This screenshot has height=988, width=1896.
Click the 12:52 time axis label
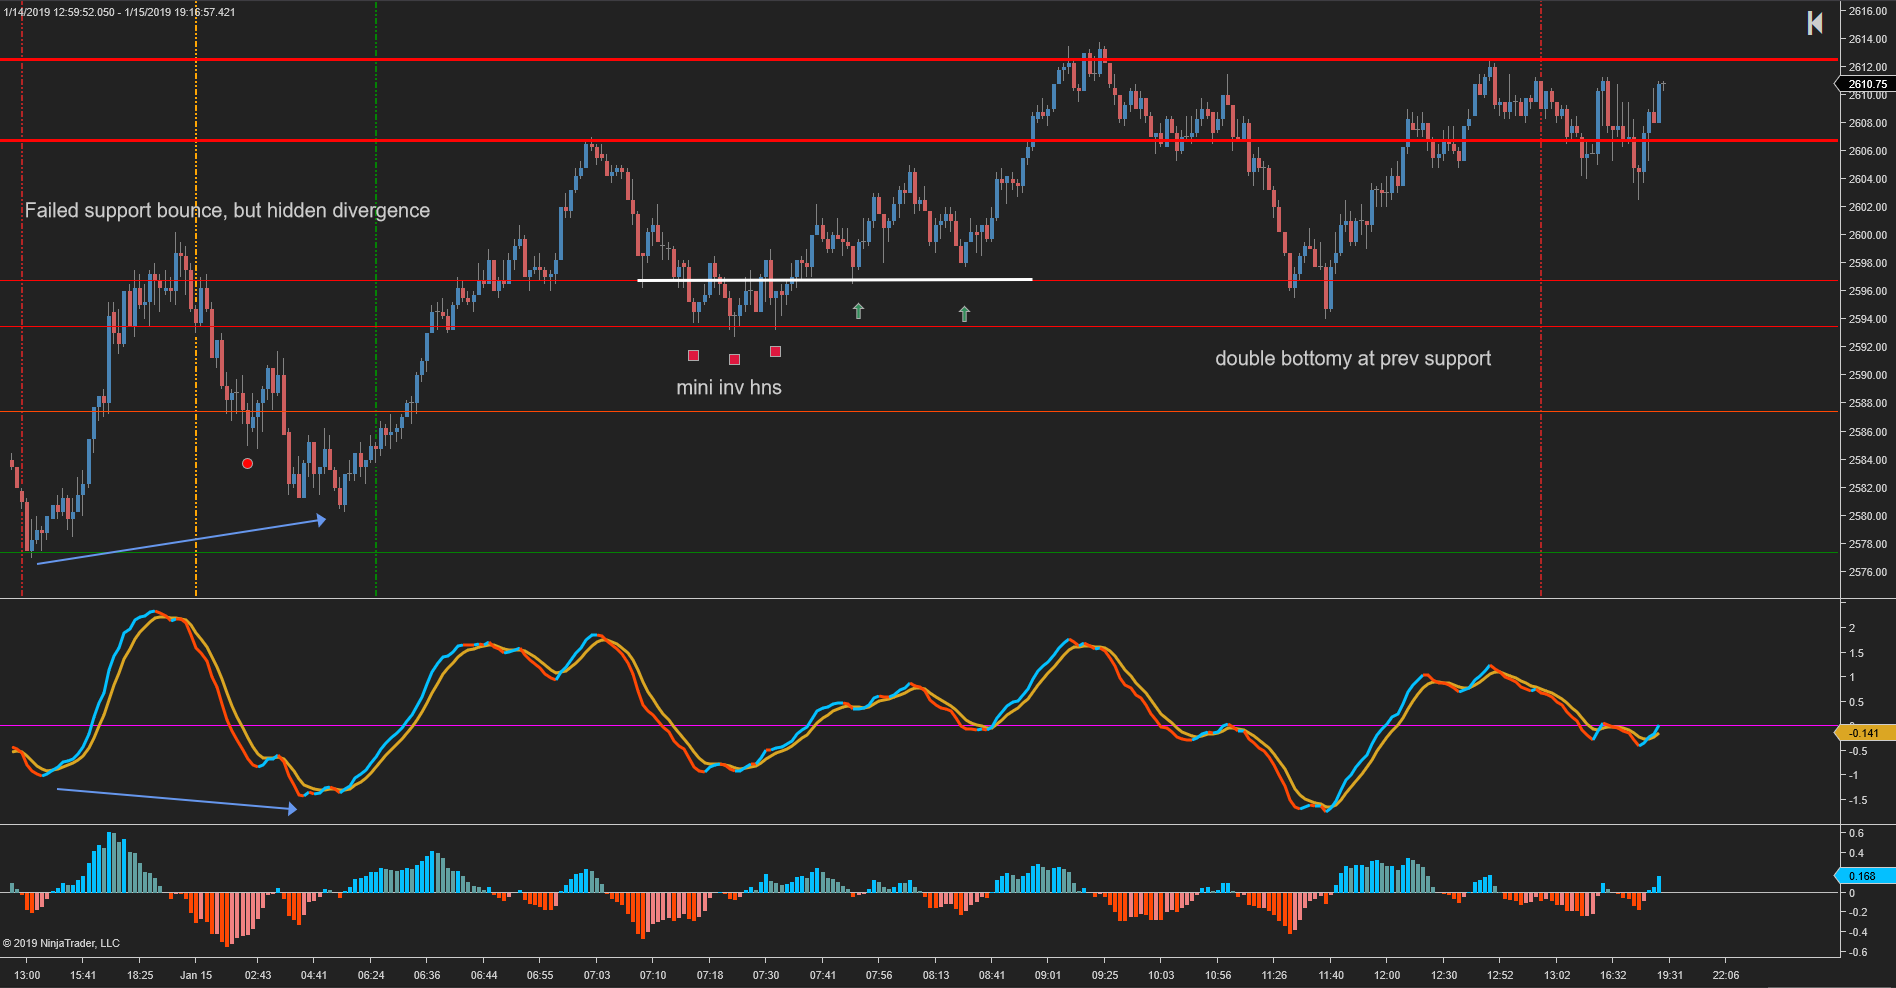(1500, 975)
